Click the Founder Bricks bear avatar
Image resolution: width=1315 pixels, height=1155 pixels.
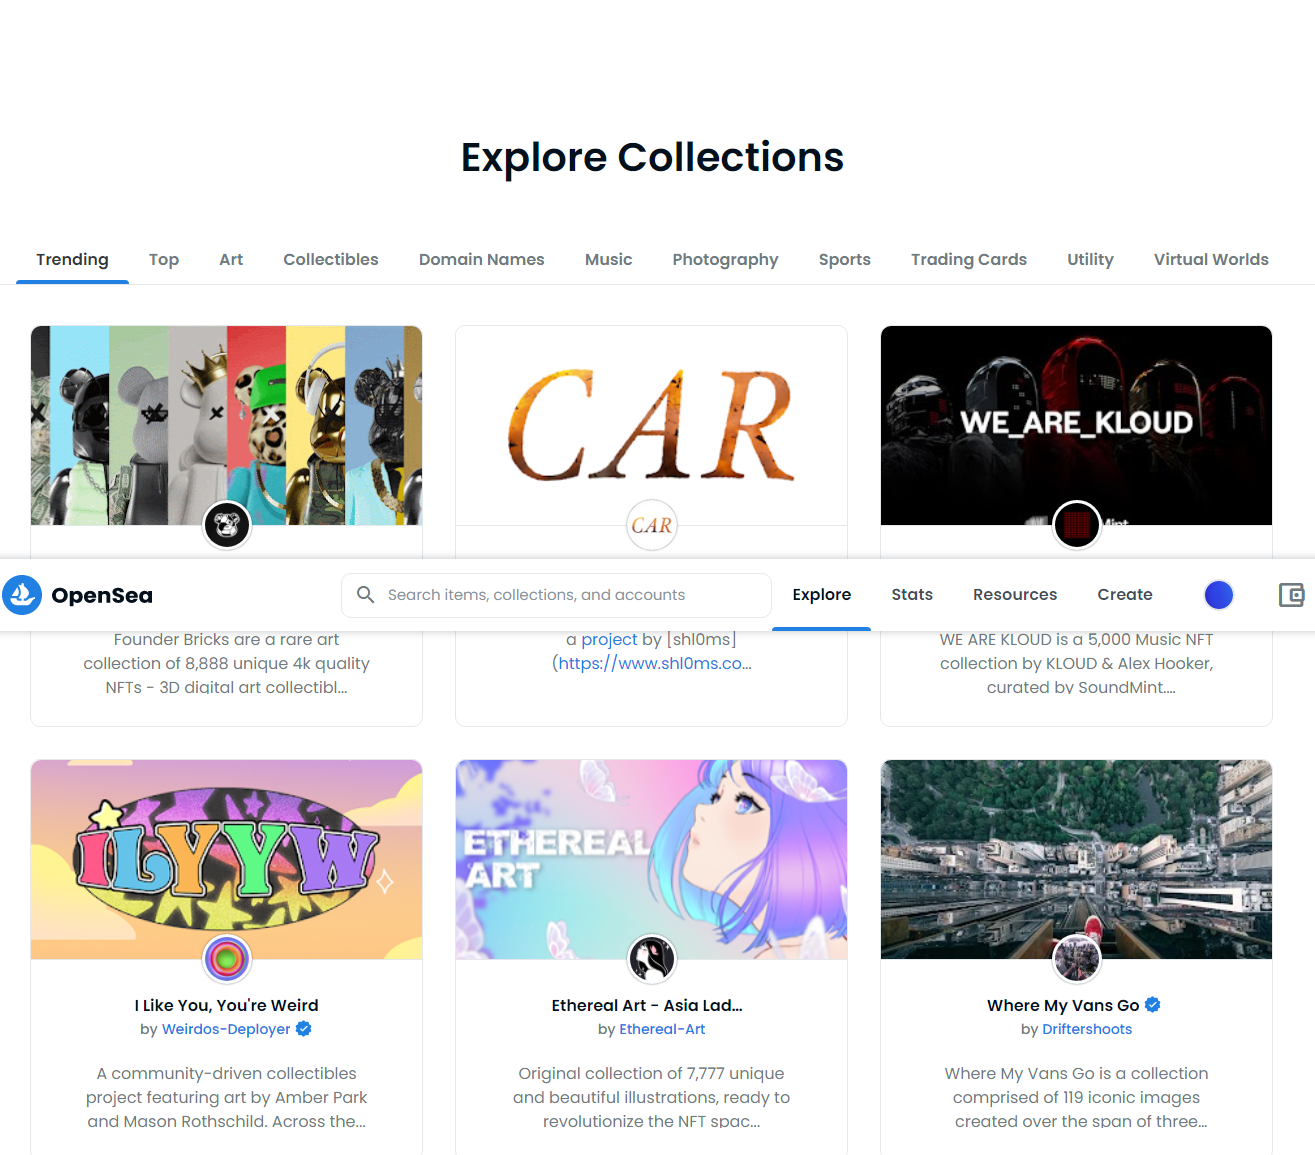(227, 525)
